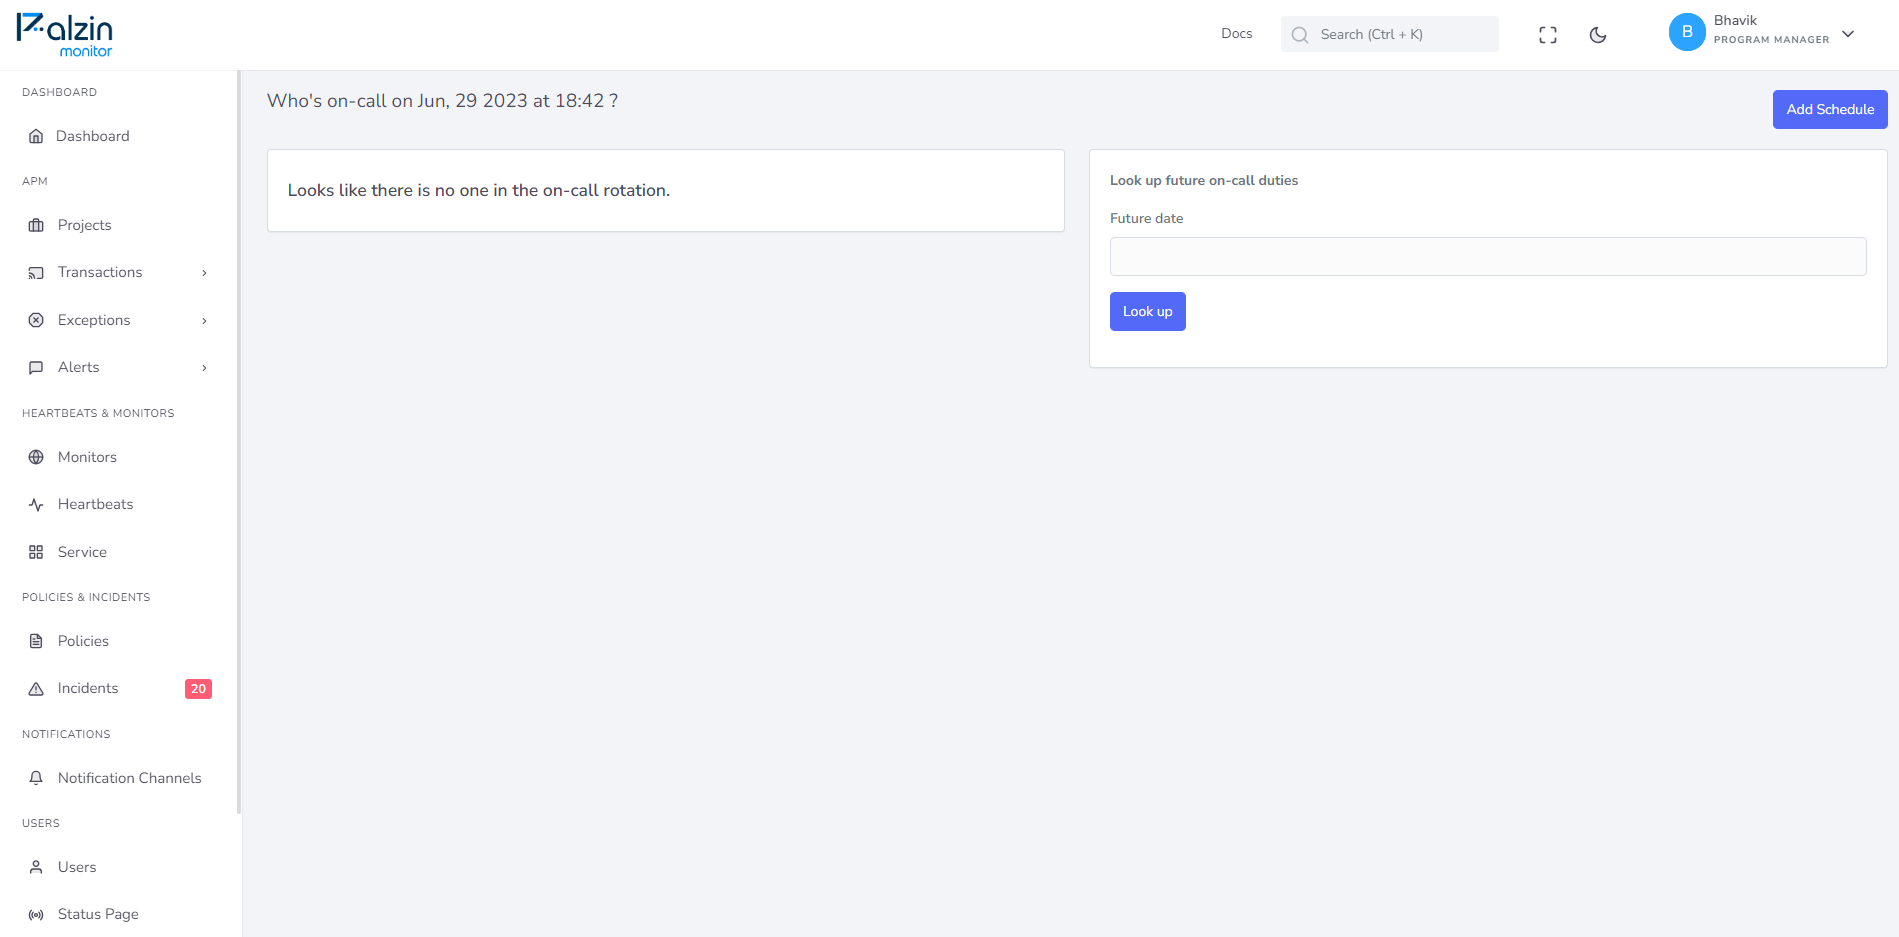
Task: Click the Alerts message icon
Action: tap(36, 367)
